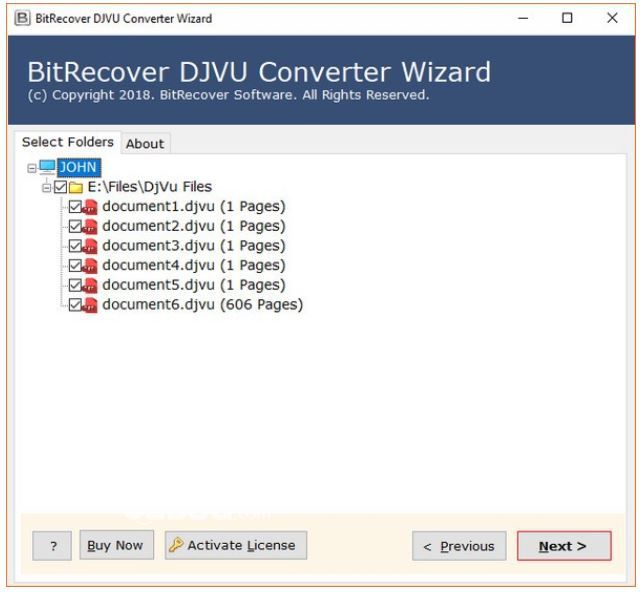Maximize the DJVU Converter Wizard window

[567, 18]
